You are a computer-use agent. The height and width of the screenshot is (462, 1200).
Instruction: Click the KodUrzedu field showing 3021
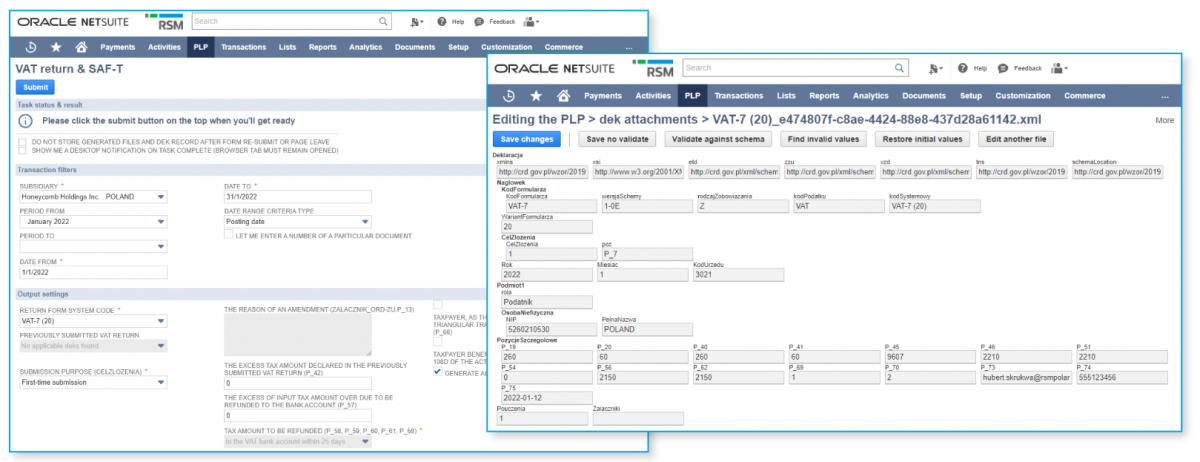tap(737, 275)
